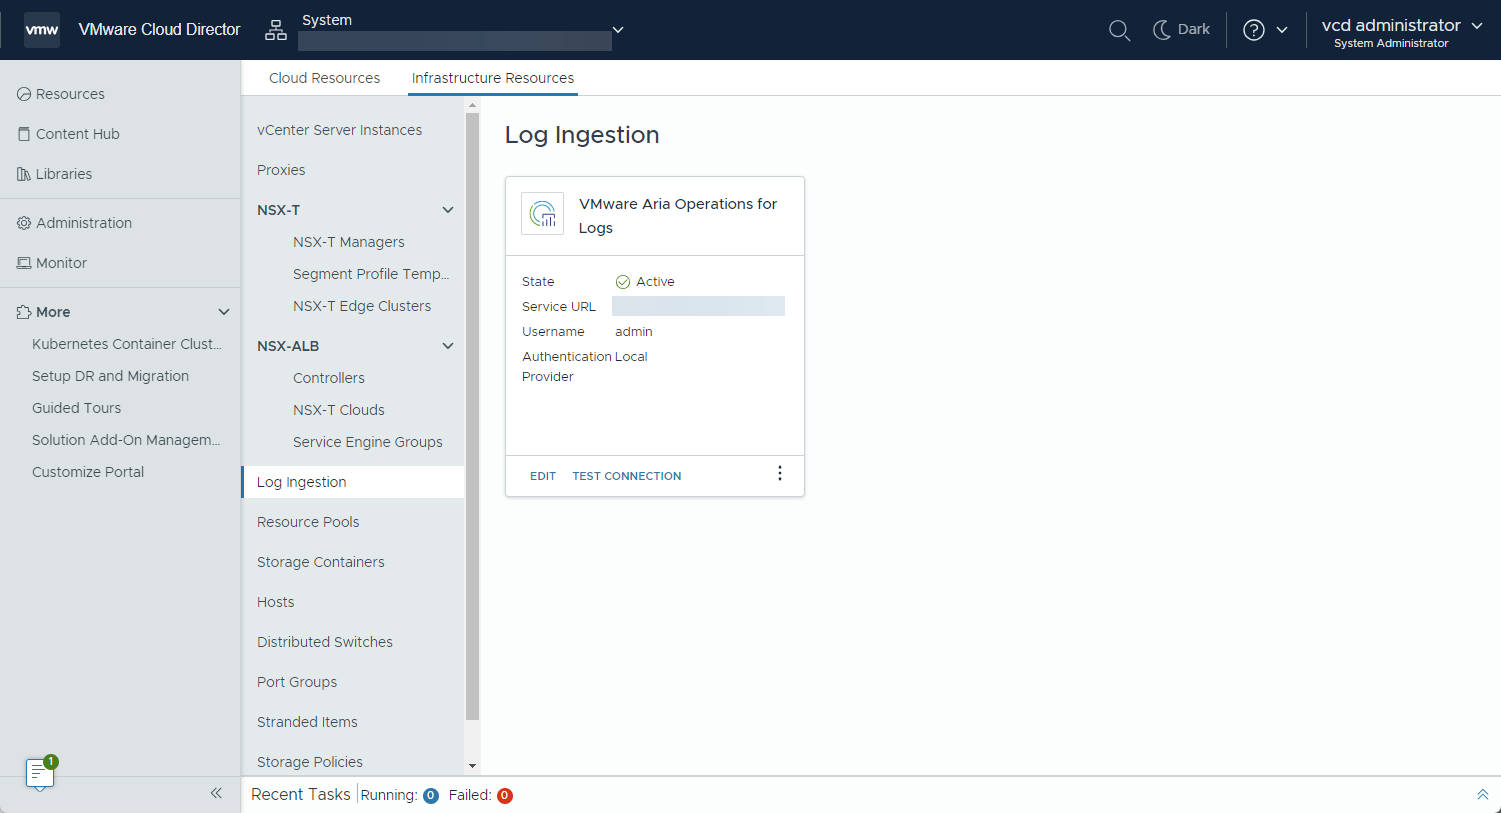The height and width of the screenshot is (813, 1501).
Task: Collapse the NSX-T section chevron
Action: (x=448, y=210)
